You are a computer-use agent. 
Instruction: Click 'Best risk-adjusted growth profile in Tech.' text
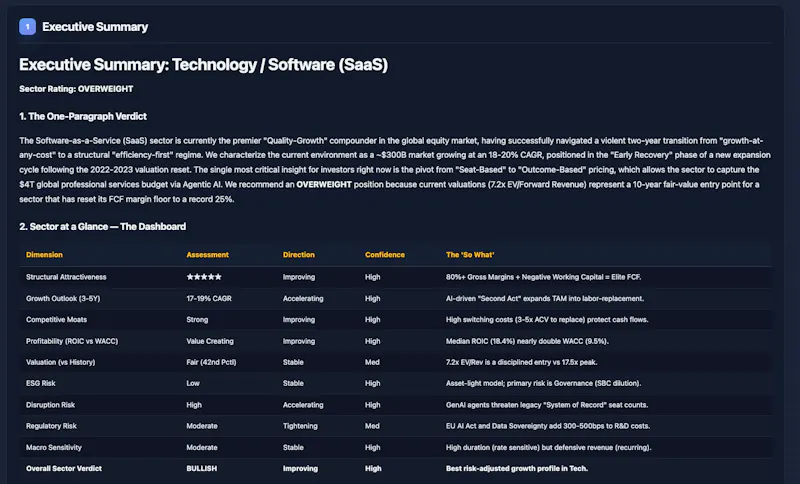coord(517,468)
